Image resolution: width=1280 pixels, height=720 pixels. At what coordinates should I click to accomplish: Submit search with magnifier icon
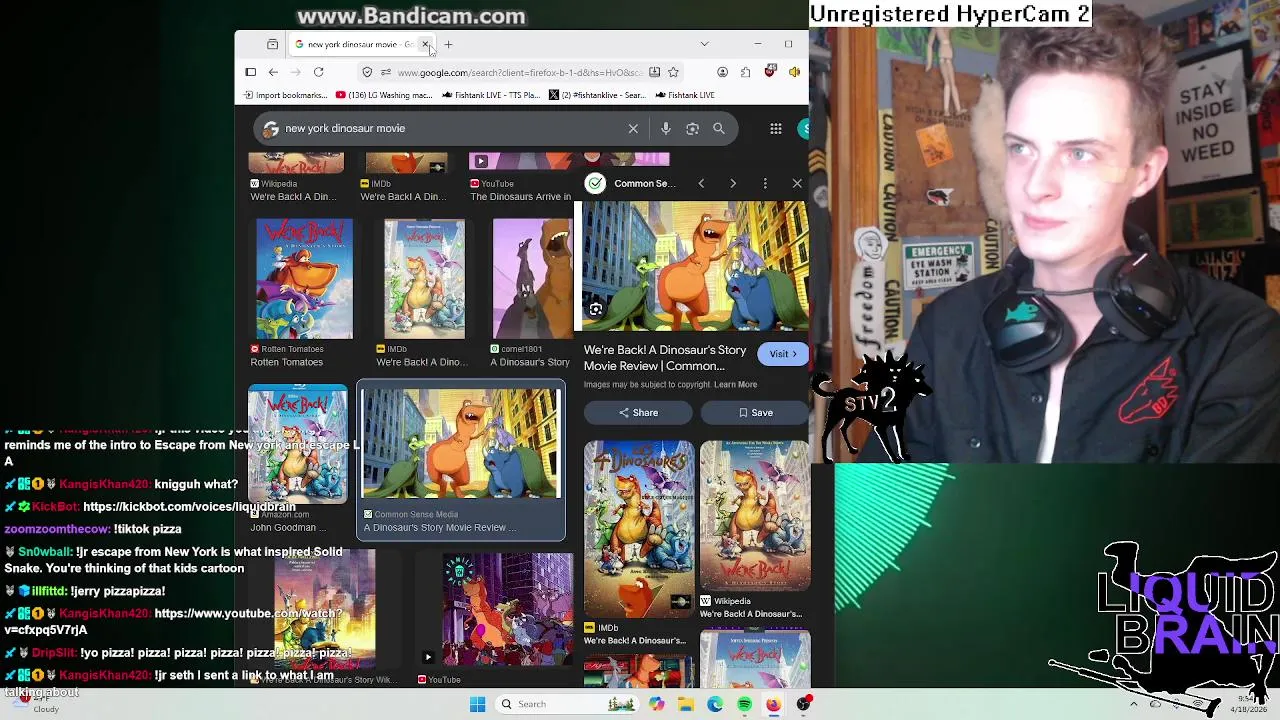(x=718, y=128)
